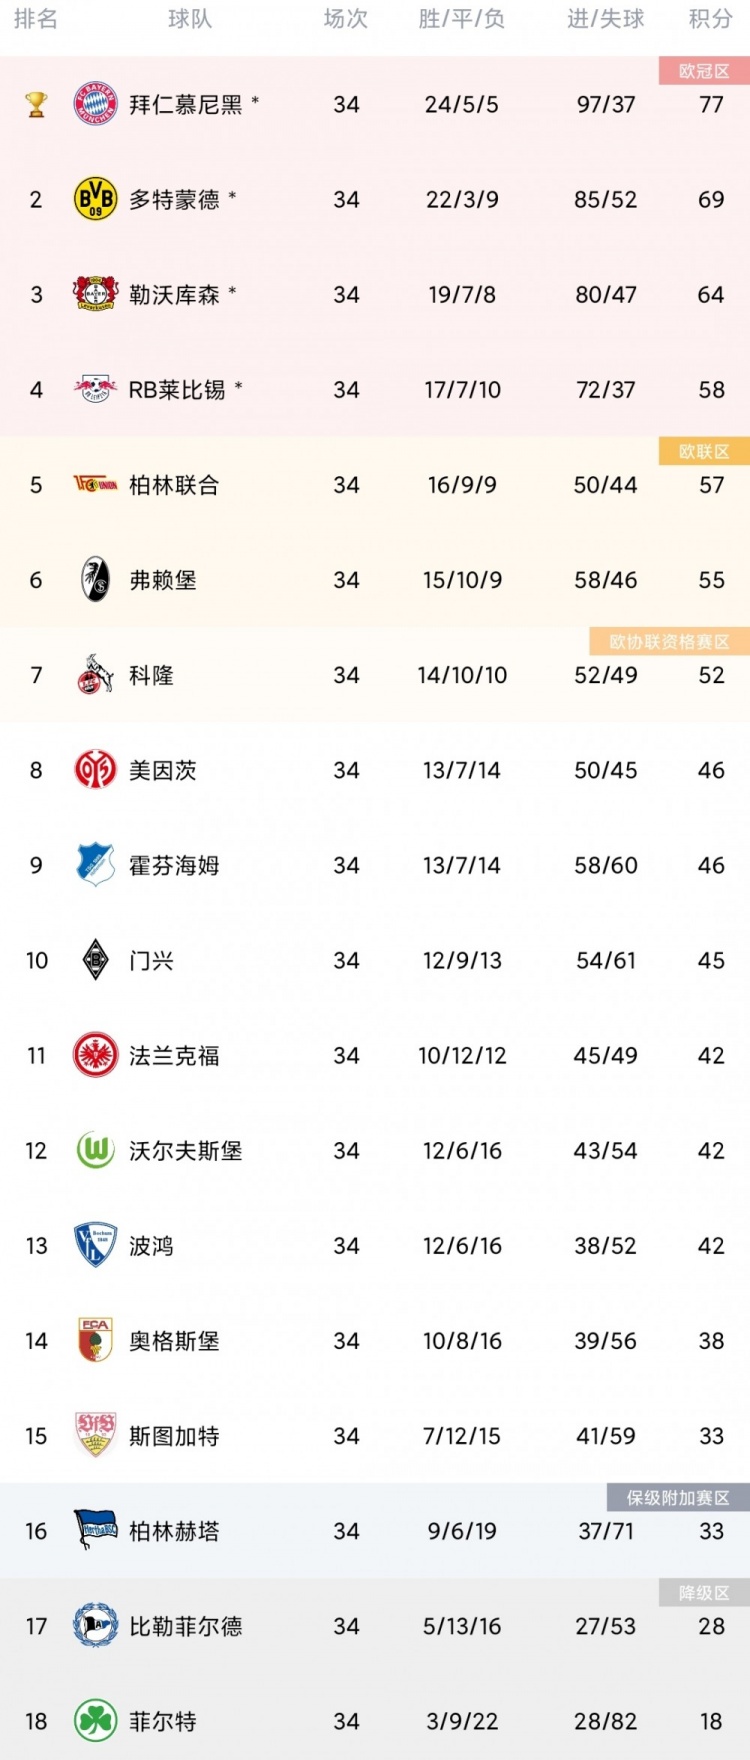Click the 欧冠区 zone label
Viewport: 750px width, 1760px height.
click(704, 71)
